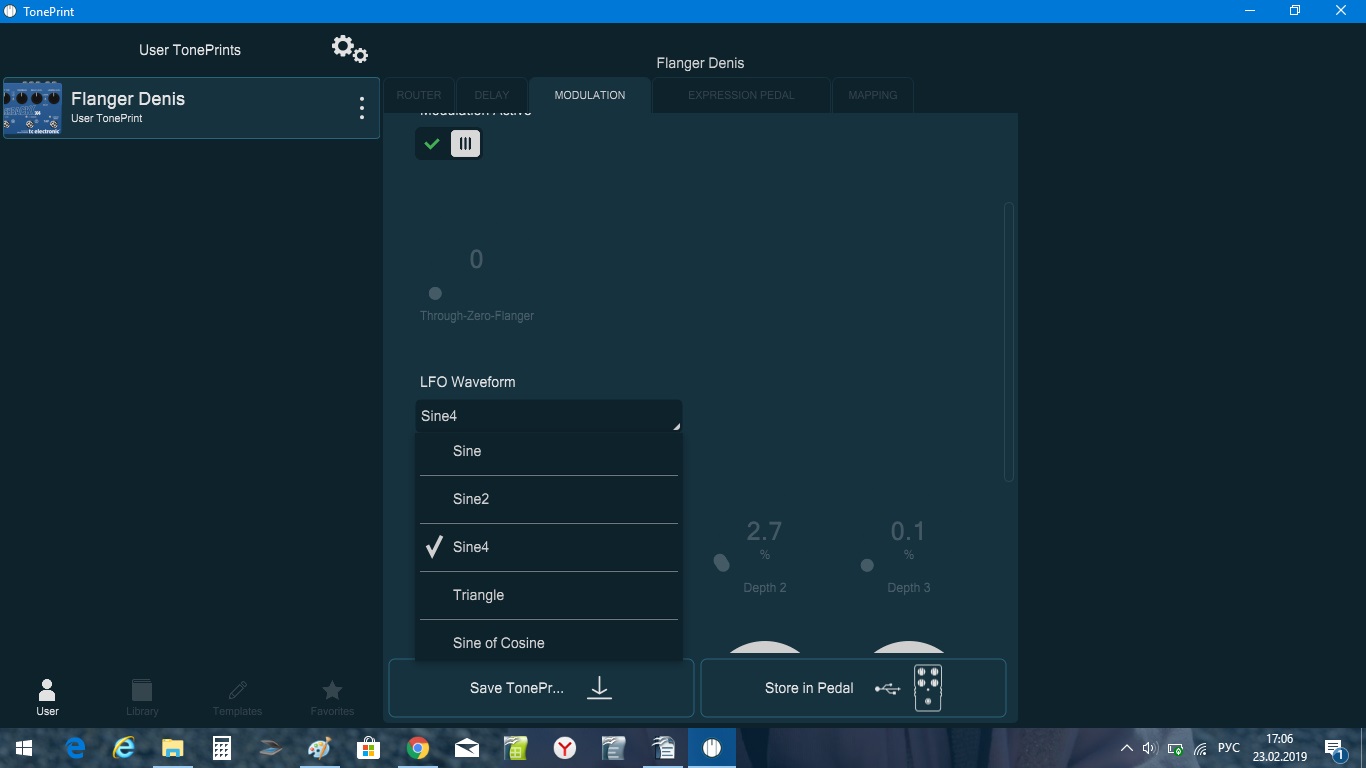Choose Sine from the waveform list
This screenshot has height=768, width=1366.
coord(549,451)
